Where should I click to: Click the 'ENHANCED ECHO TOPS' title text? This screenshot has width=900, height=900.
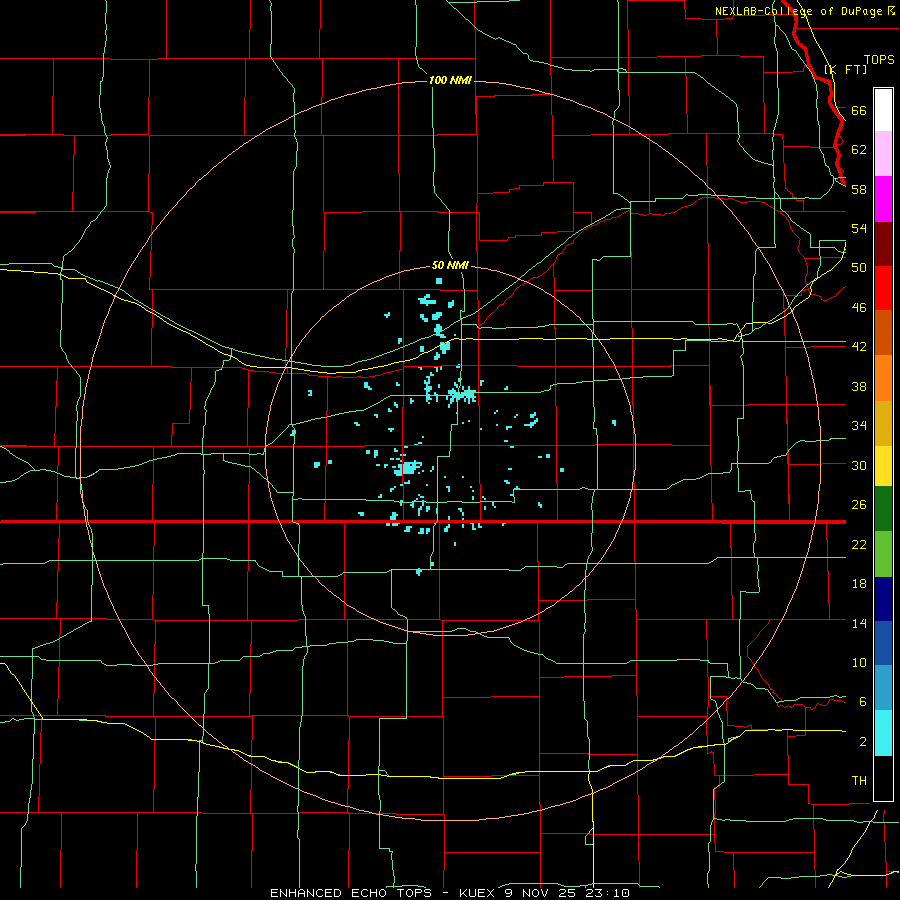(350, 893)
